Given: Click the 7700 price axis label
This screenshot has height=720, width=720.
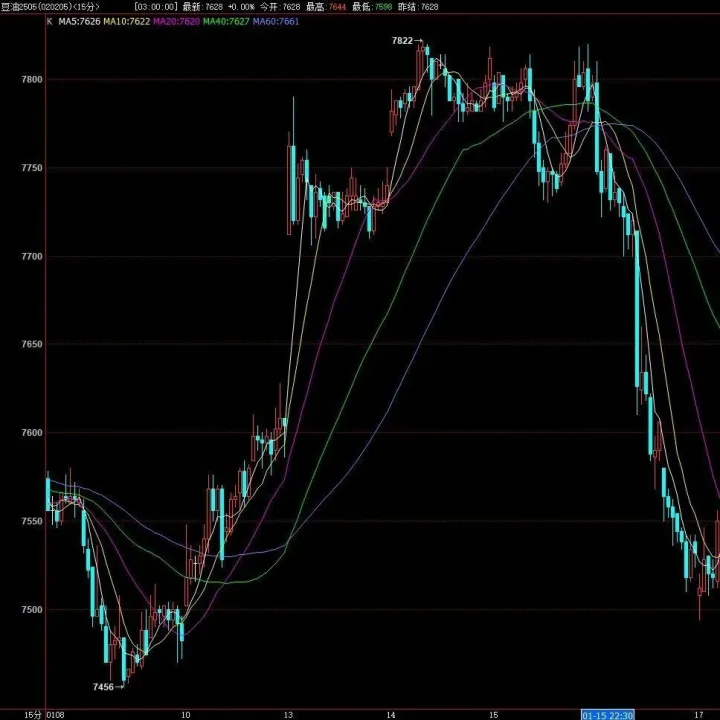Looking at the screenshot, I should click(x=32, y=257).
